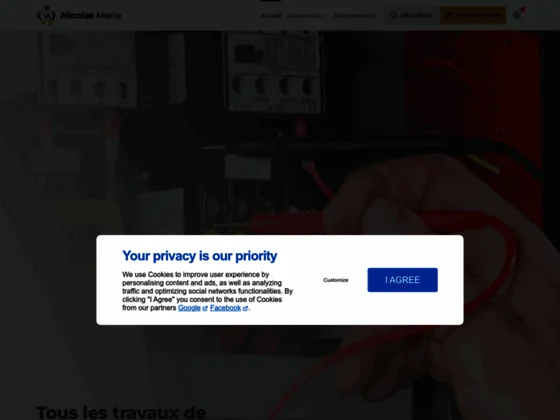Screen dimensions: 560x420
Task: Follow the Facebook partner link
Action: (225, 308)
